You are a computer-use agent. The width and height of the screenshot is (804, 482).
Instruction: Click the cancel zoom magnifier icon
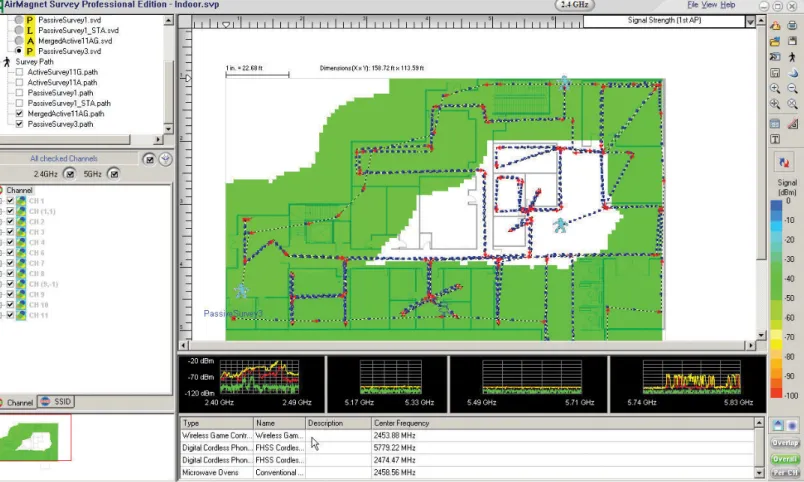click(792, 104)
